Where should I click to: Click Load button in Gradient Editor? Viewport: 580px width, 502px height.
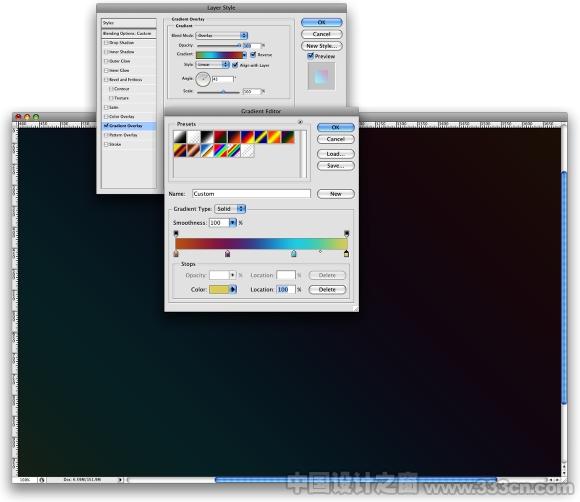point(335,154)
